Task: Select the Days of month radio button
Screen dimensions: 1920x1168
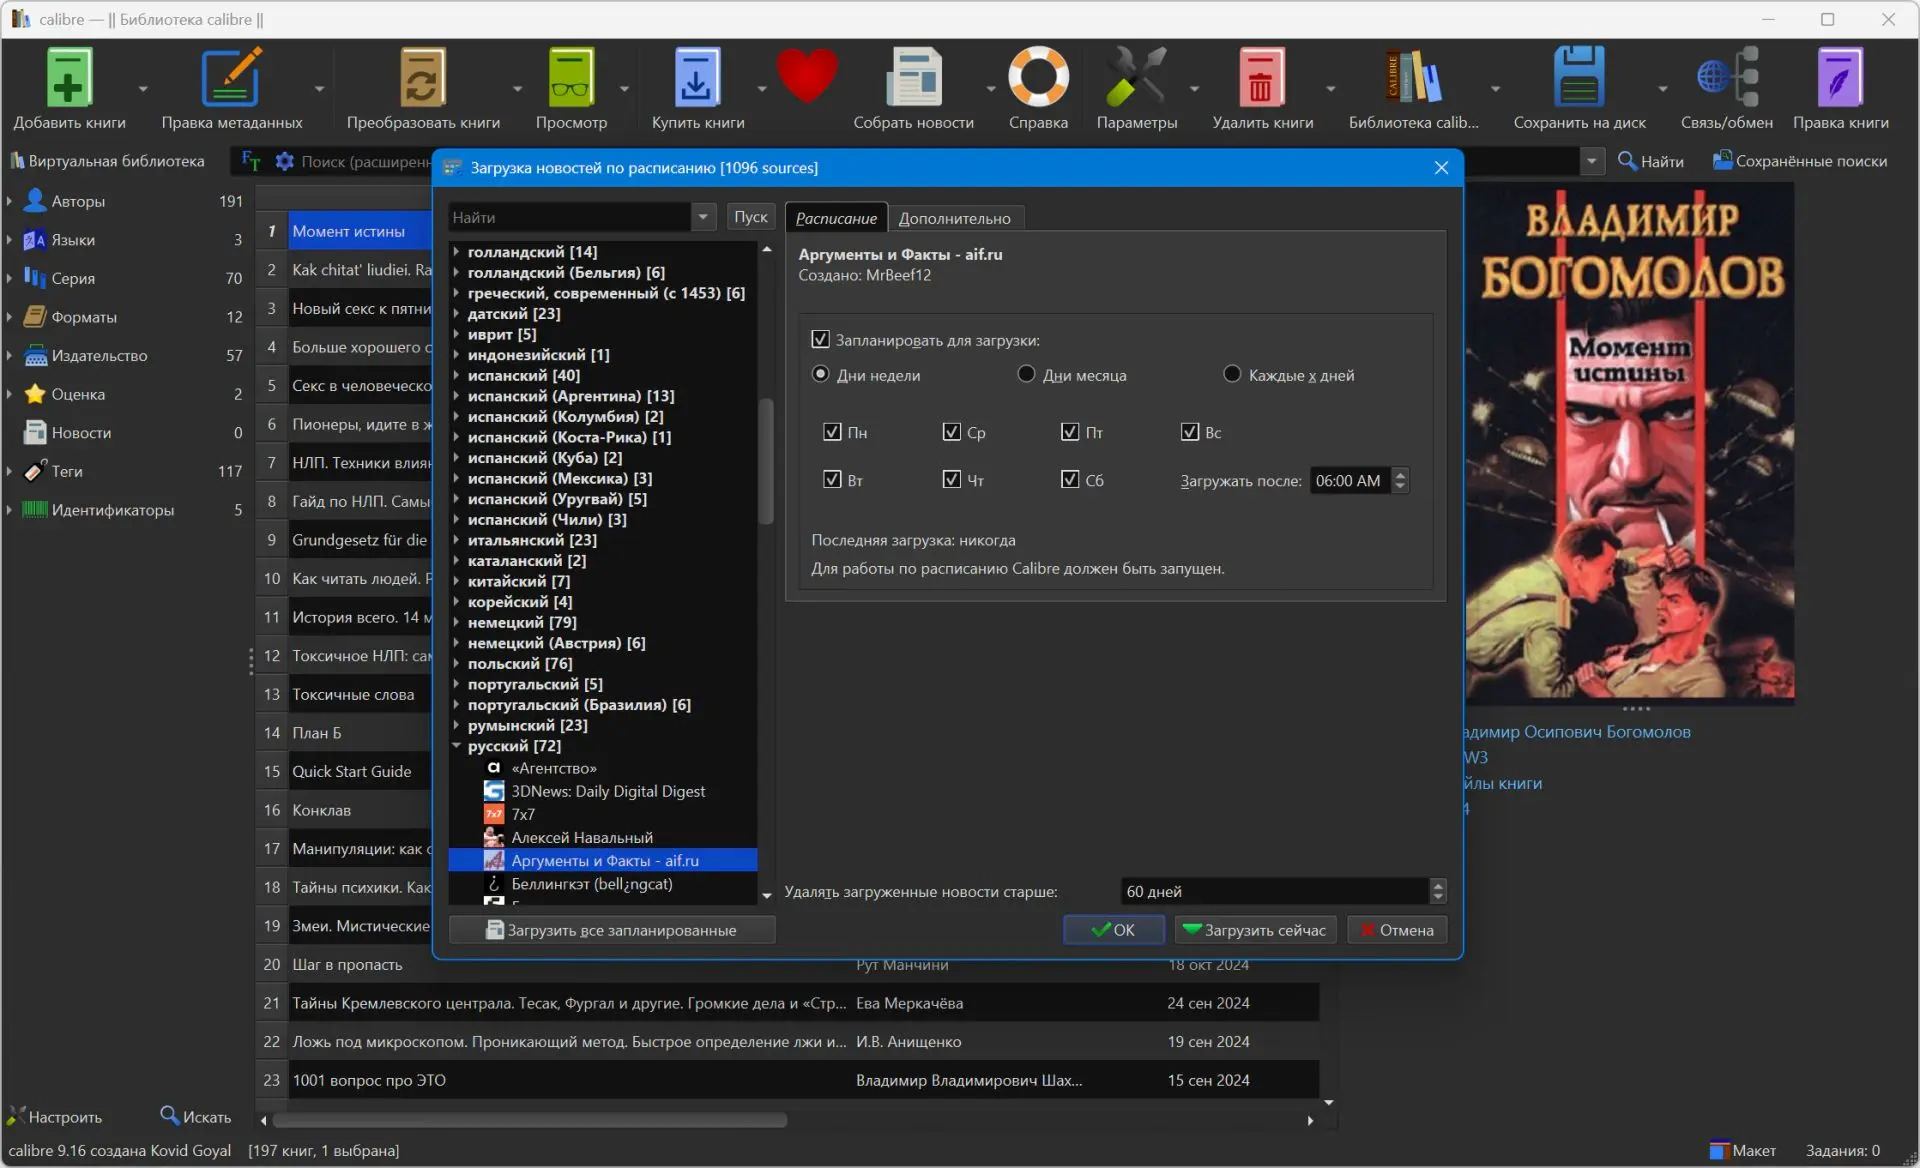Action: (1025, 374)
